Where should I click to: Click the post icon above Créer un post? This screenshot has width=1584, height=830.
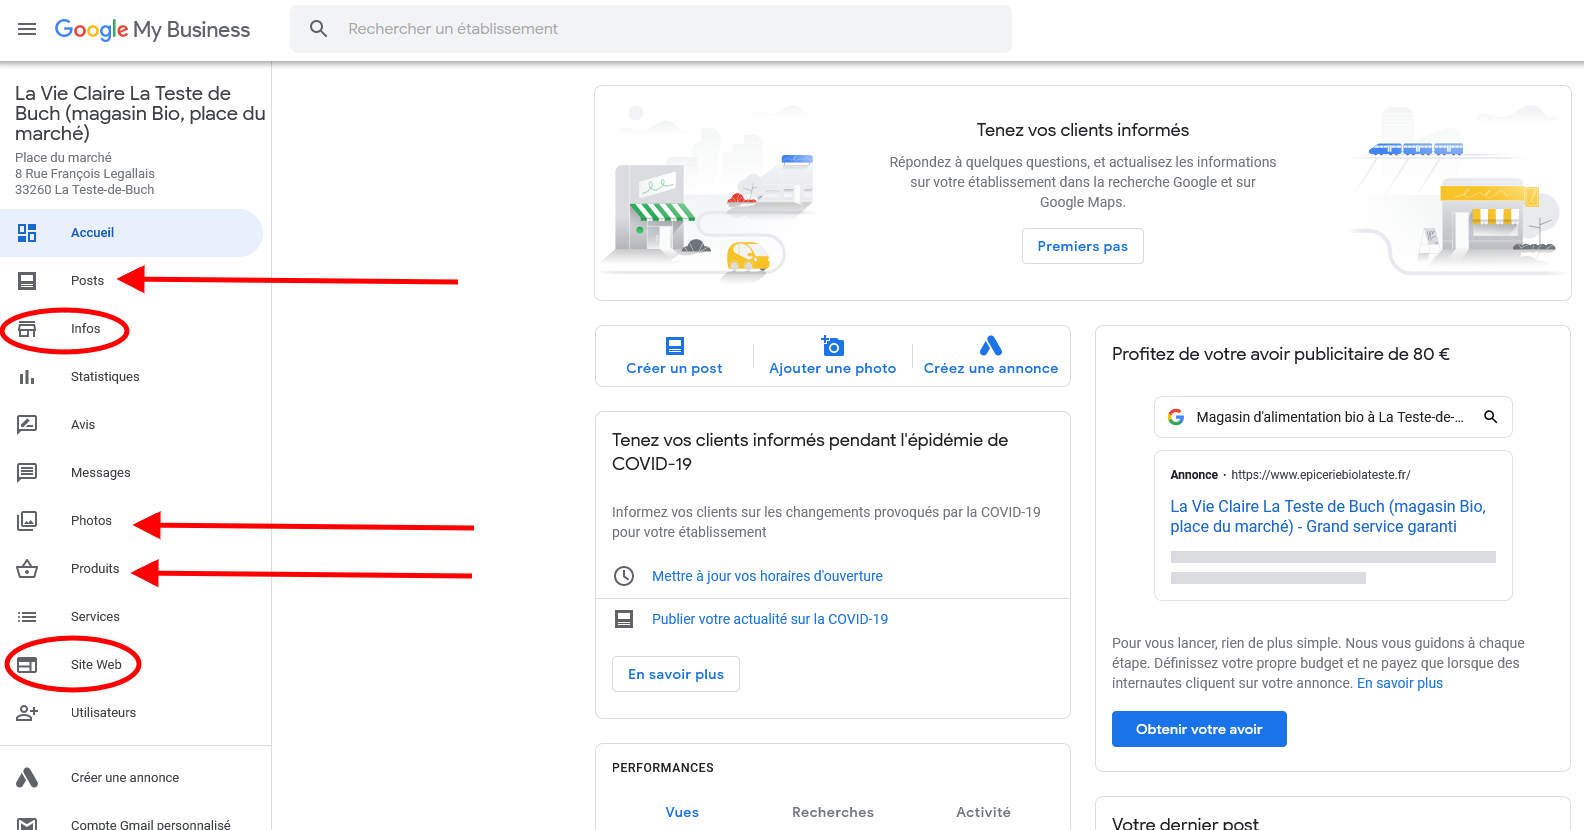click(675, 346)
